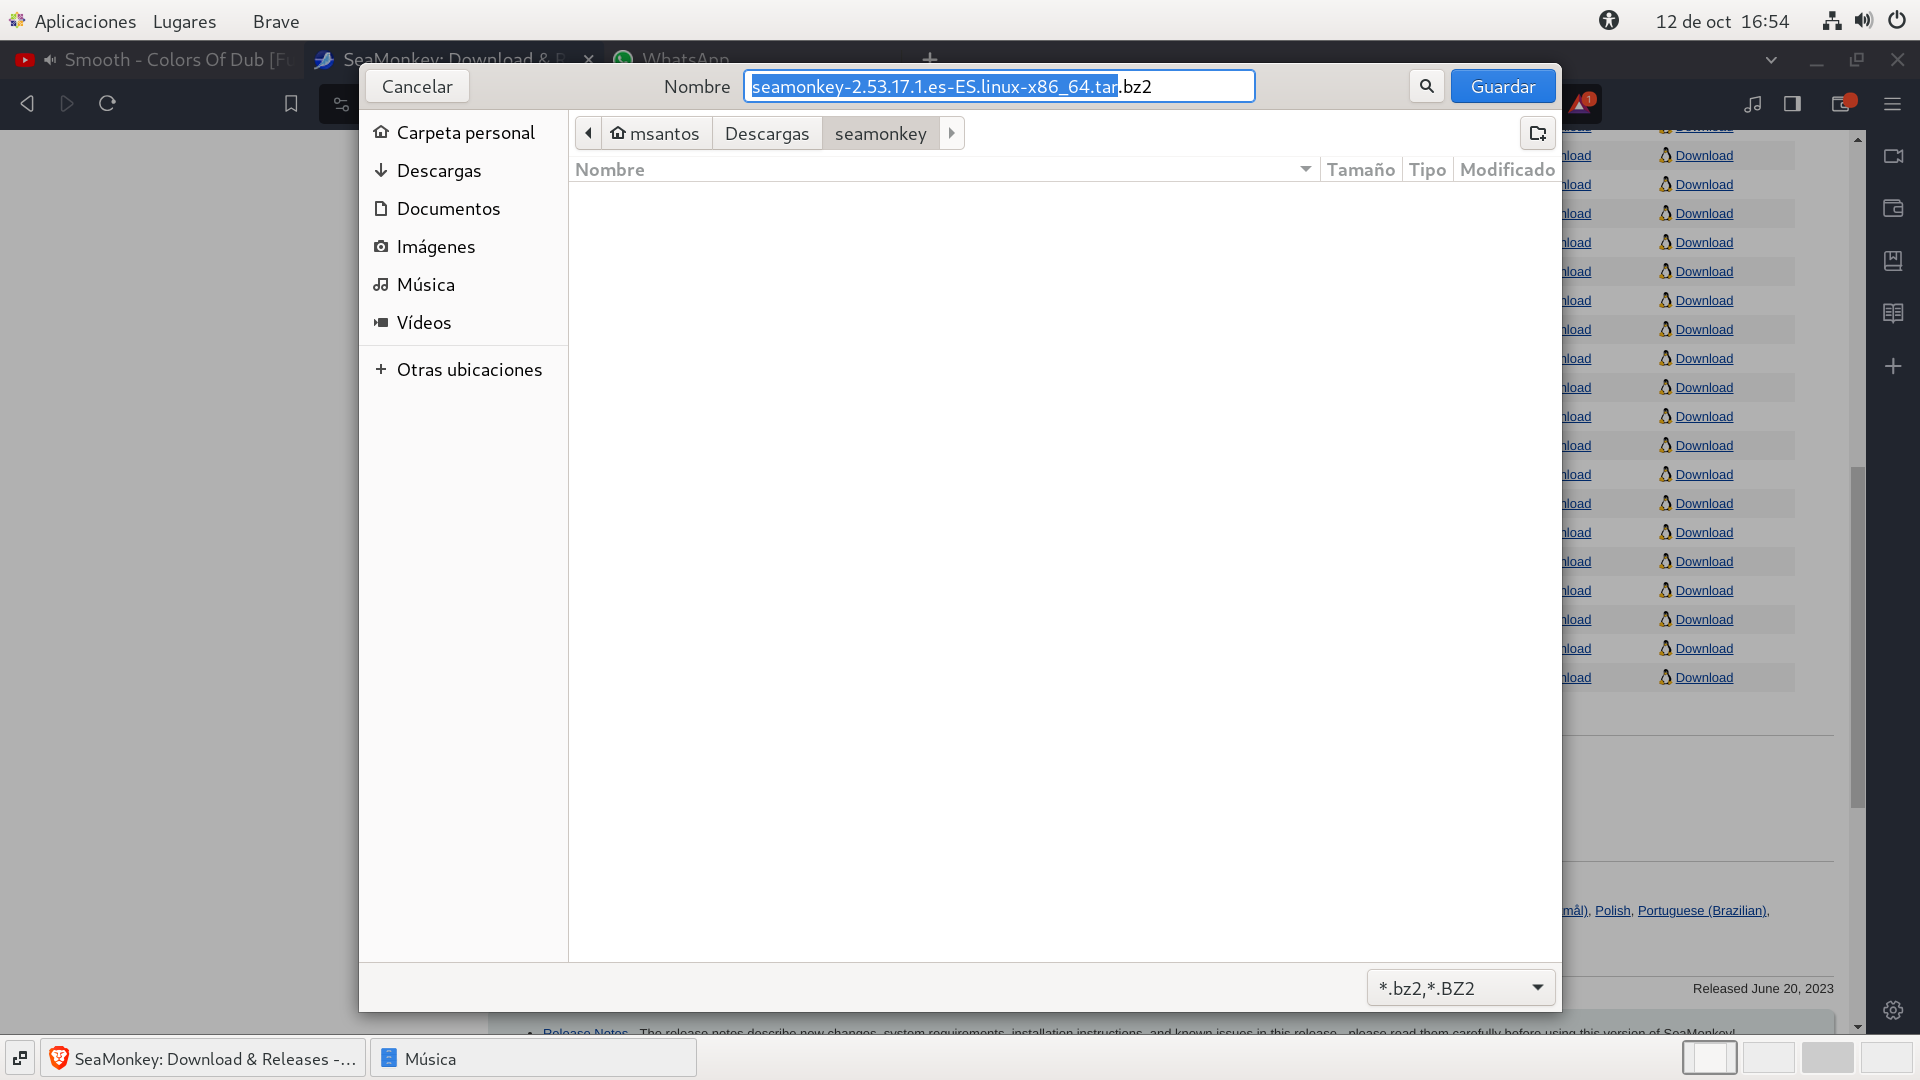This screenshot has height=1080, width=1920.
Task: Click Nombre column sort arrow
Action: (x=1305, y=169)
